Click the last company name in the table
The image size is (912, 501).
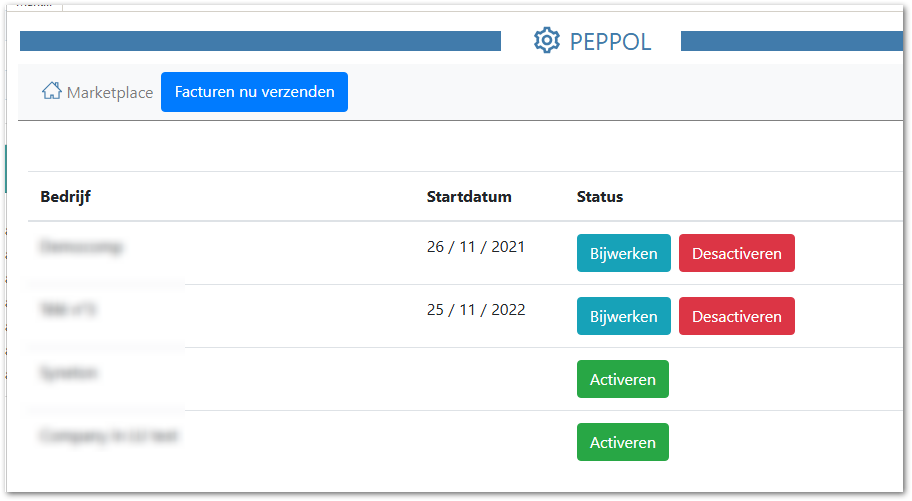(x=109, y=436)
